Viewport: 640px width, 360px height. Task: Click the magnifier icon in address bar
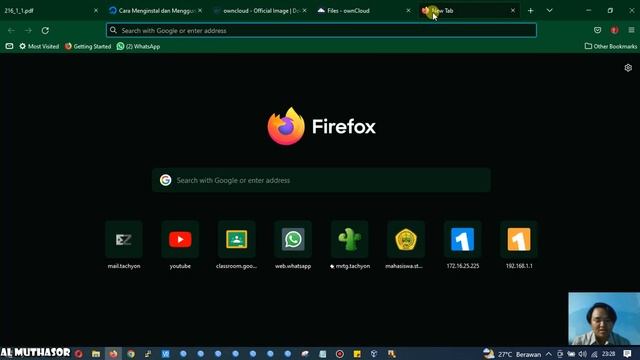[113, 30]
